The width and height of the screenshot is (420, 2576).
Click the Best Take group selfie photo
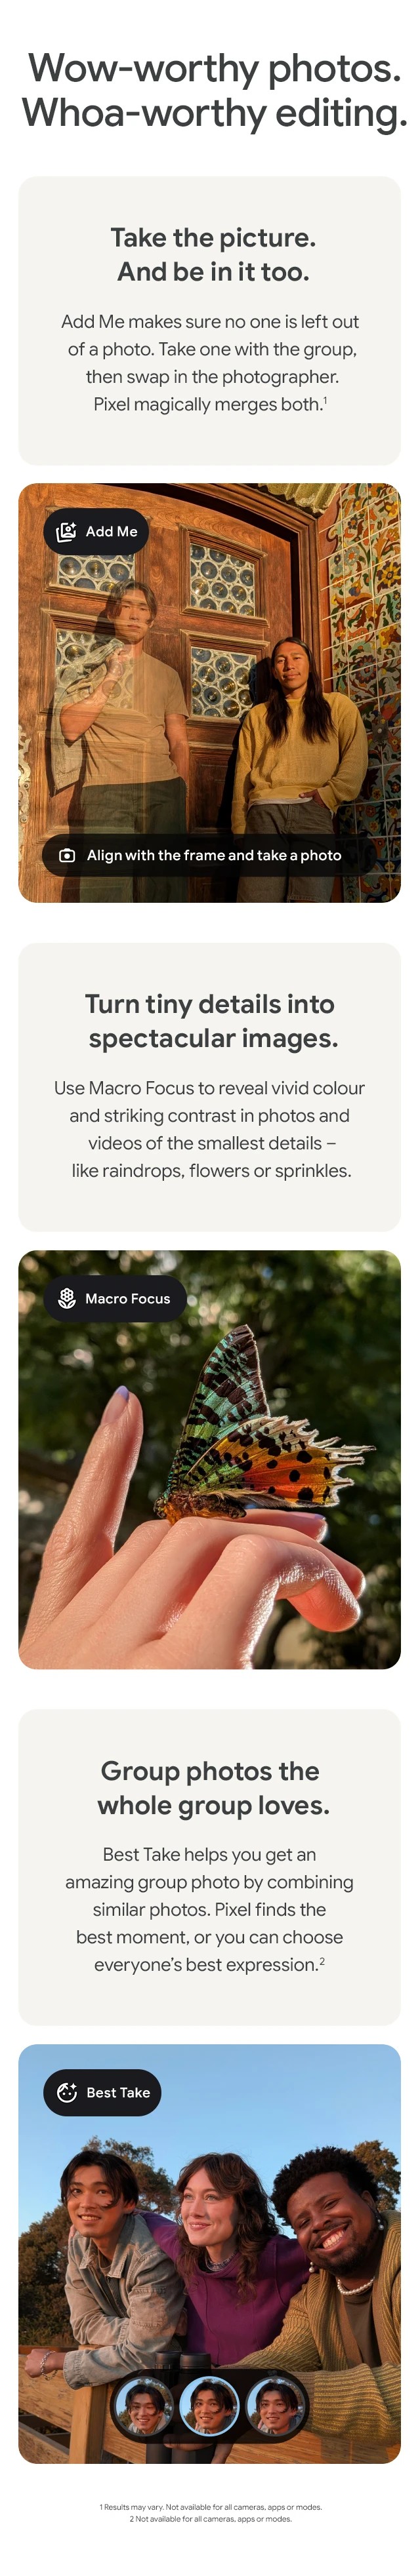(x=210, y=2253)
